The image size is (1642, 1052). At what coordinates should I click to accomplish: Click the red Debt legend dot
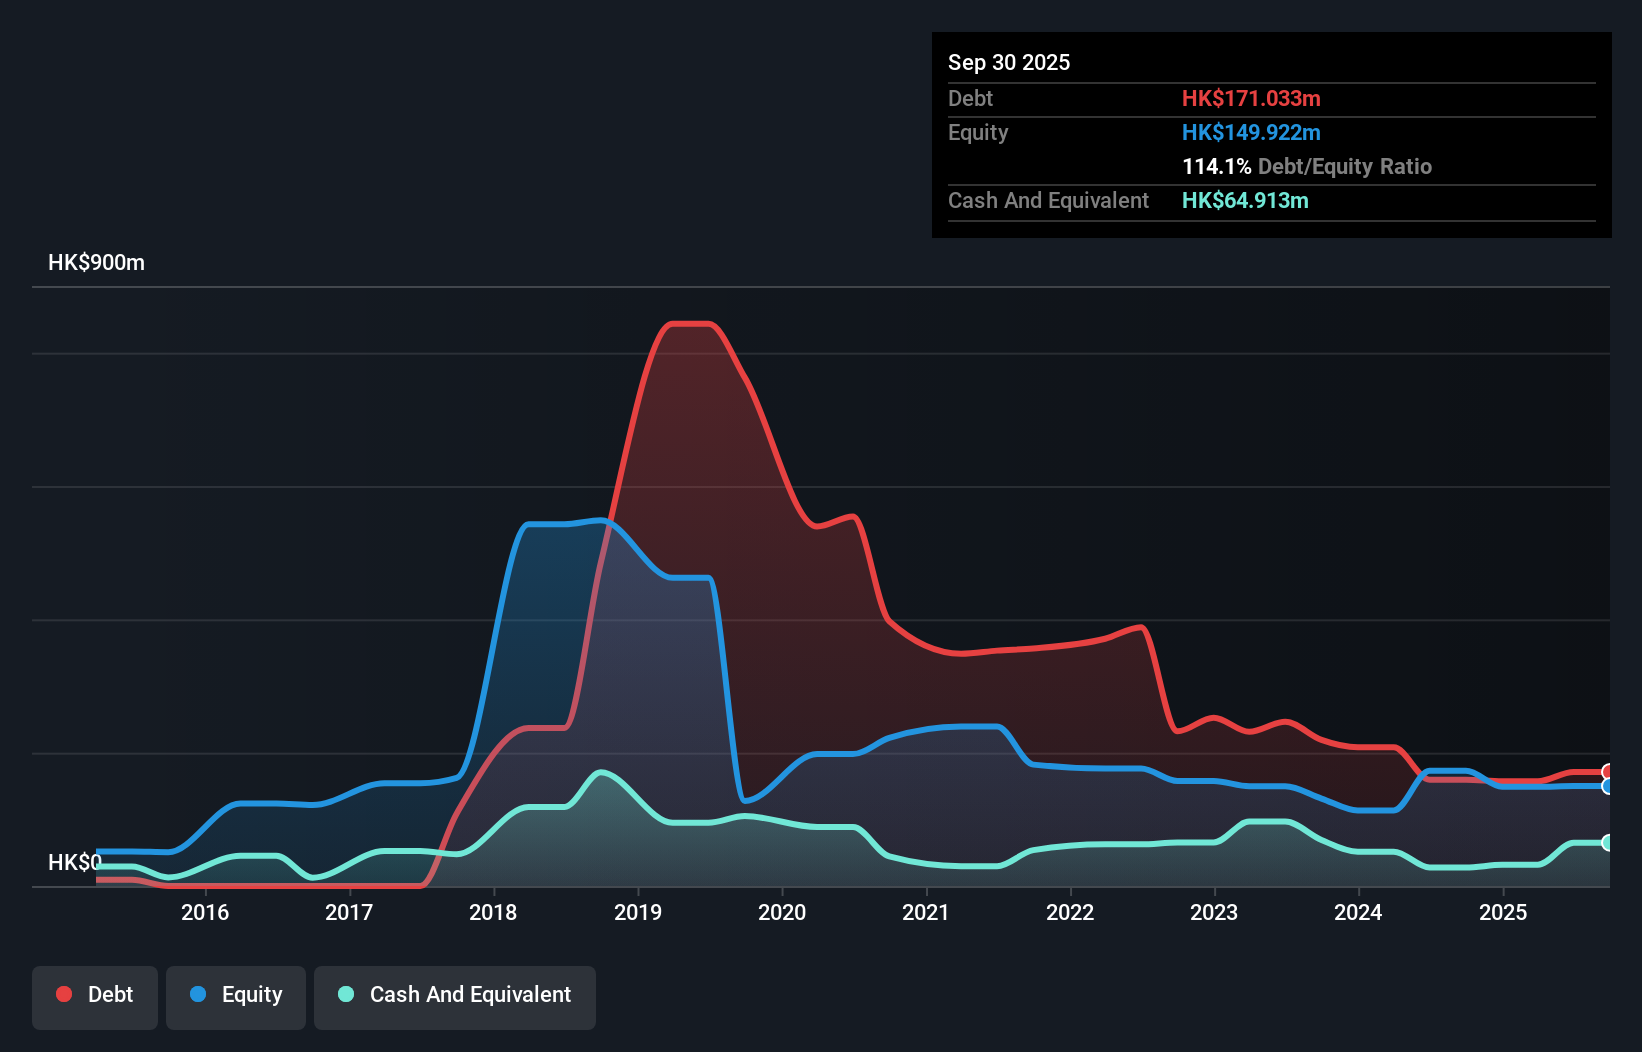(64, 994)
